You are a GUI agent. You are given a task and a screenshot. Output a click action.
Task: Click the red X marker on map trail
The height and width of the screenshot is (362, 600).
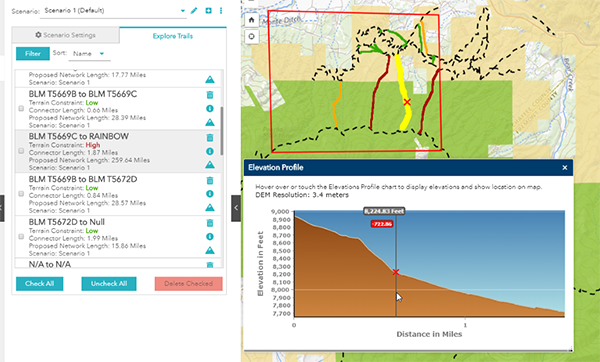point(407,102)
